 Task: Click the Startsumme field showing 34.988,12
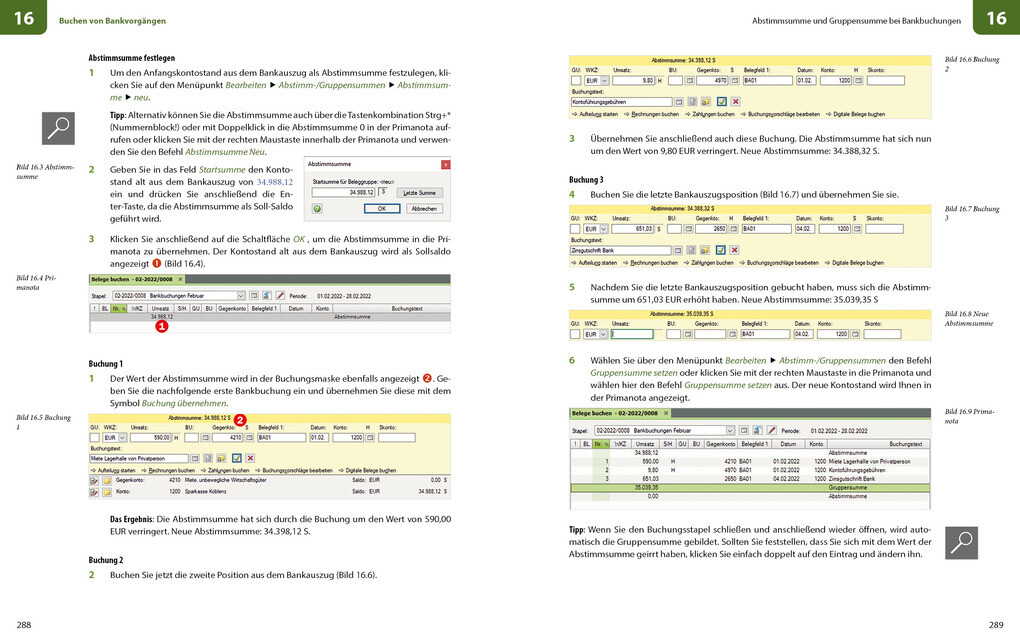(343, 193)
